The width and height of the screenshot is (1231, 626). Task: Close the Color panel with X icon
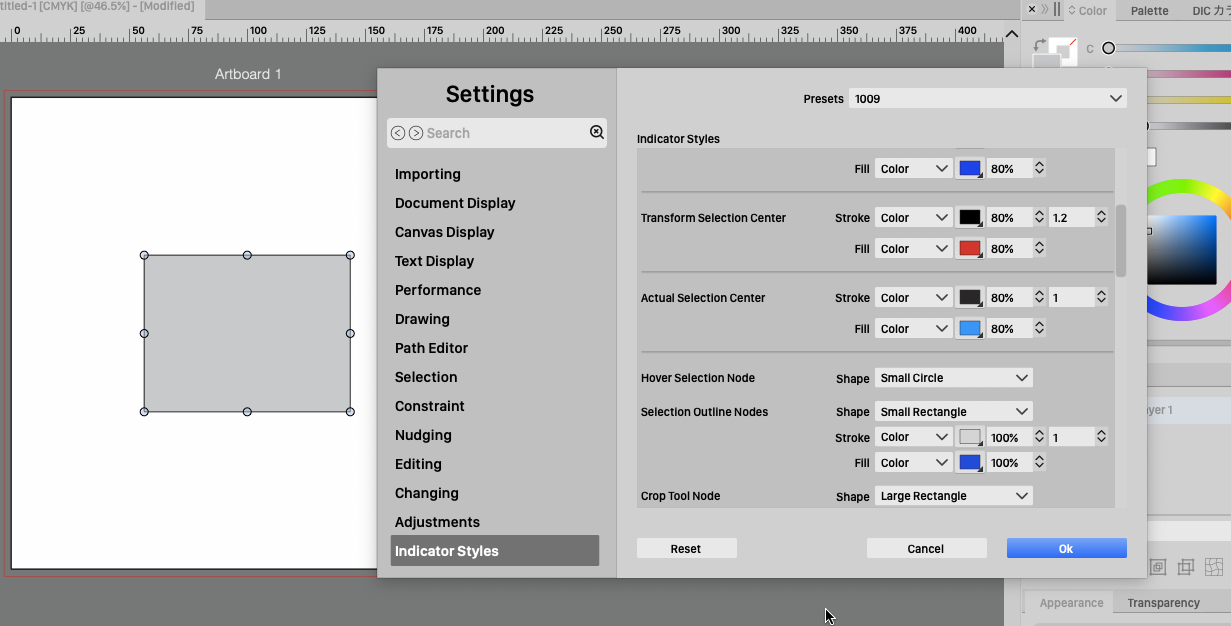point(1032,10)
